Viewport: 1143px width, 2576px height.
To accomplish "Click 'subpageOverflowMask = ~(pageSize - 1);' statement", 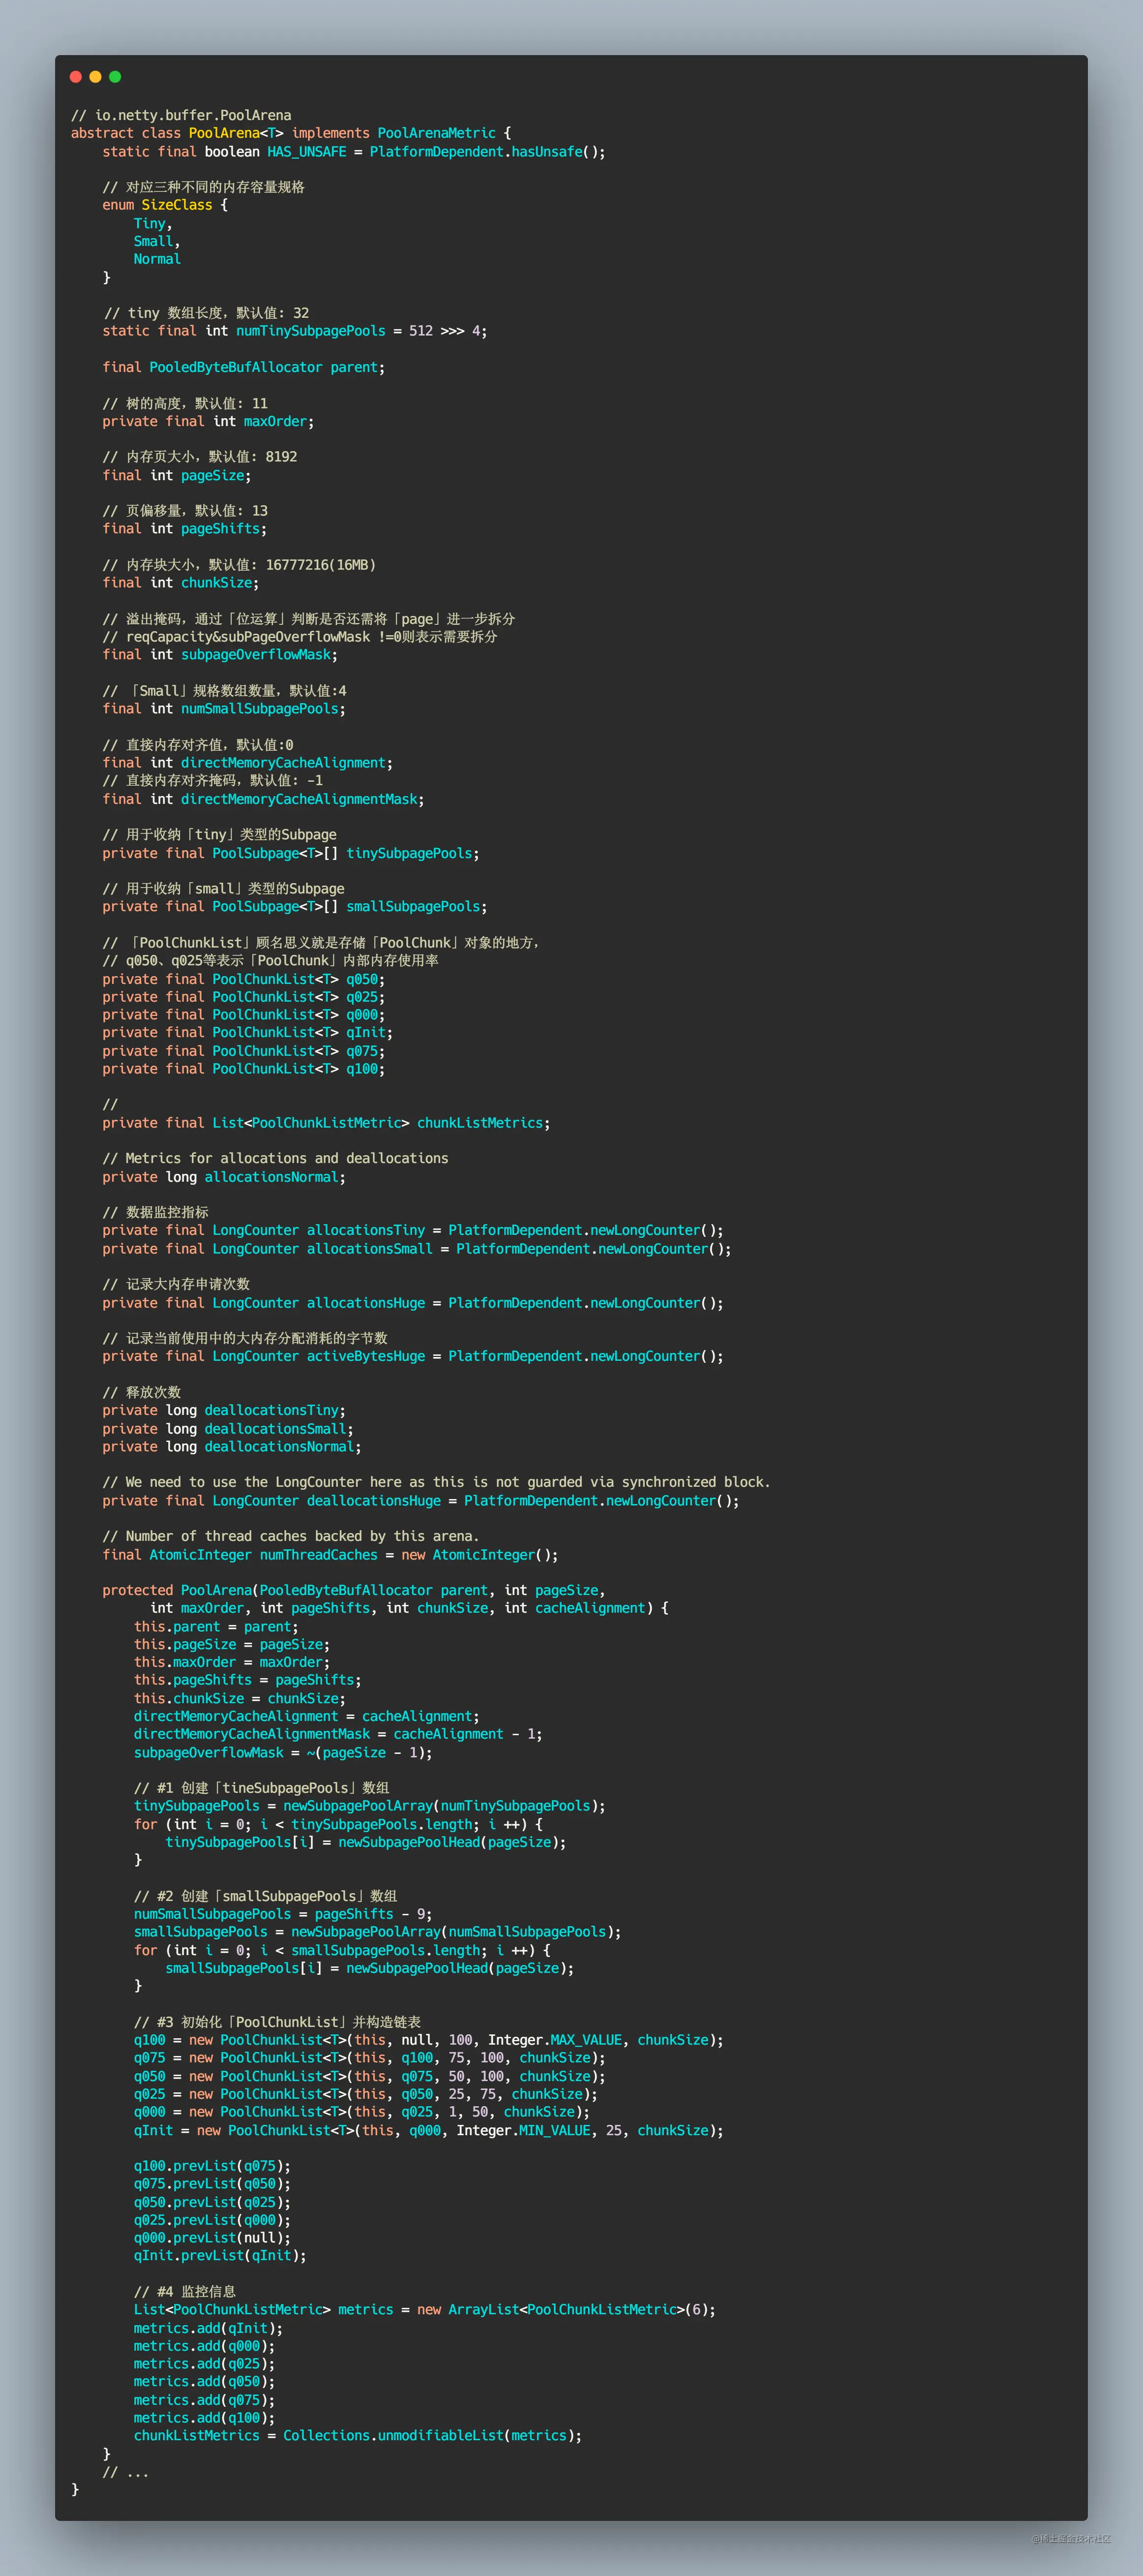I will point(283,1753).
